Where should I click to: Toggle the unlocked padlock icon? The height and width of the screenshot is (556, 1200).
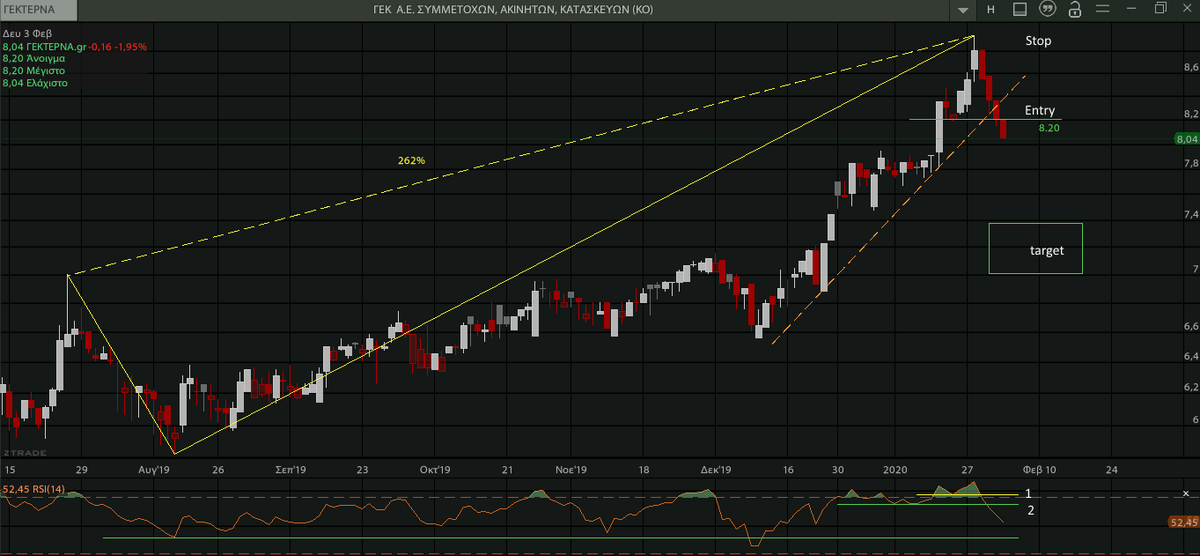(x=1075, y=10)
